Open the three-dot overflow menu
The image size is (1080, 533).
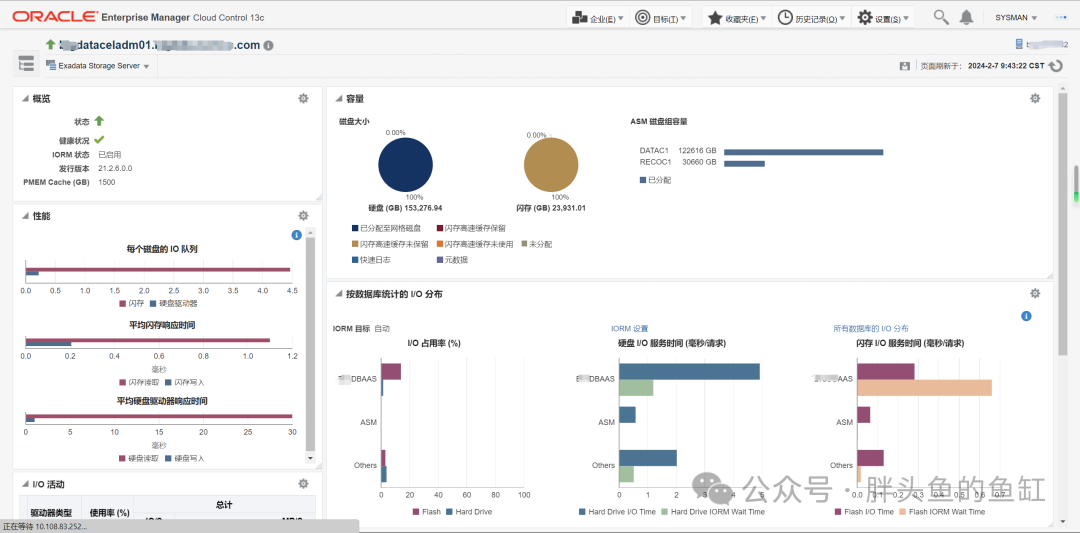tap(1059, 18)
